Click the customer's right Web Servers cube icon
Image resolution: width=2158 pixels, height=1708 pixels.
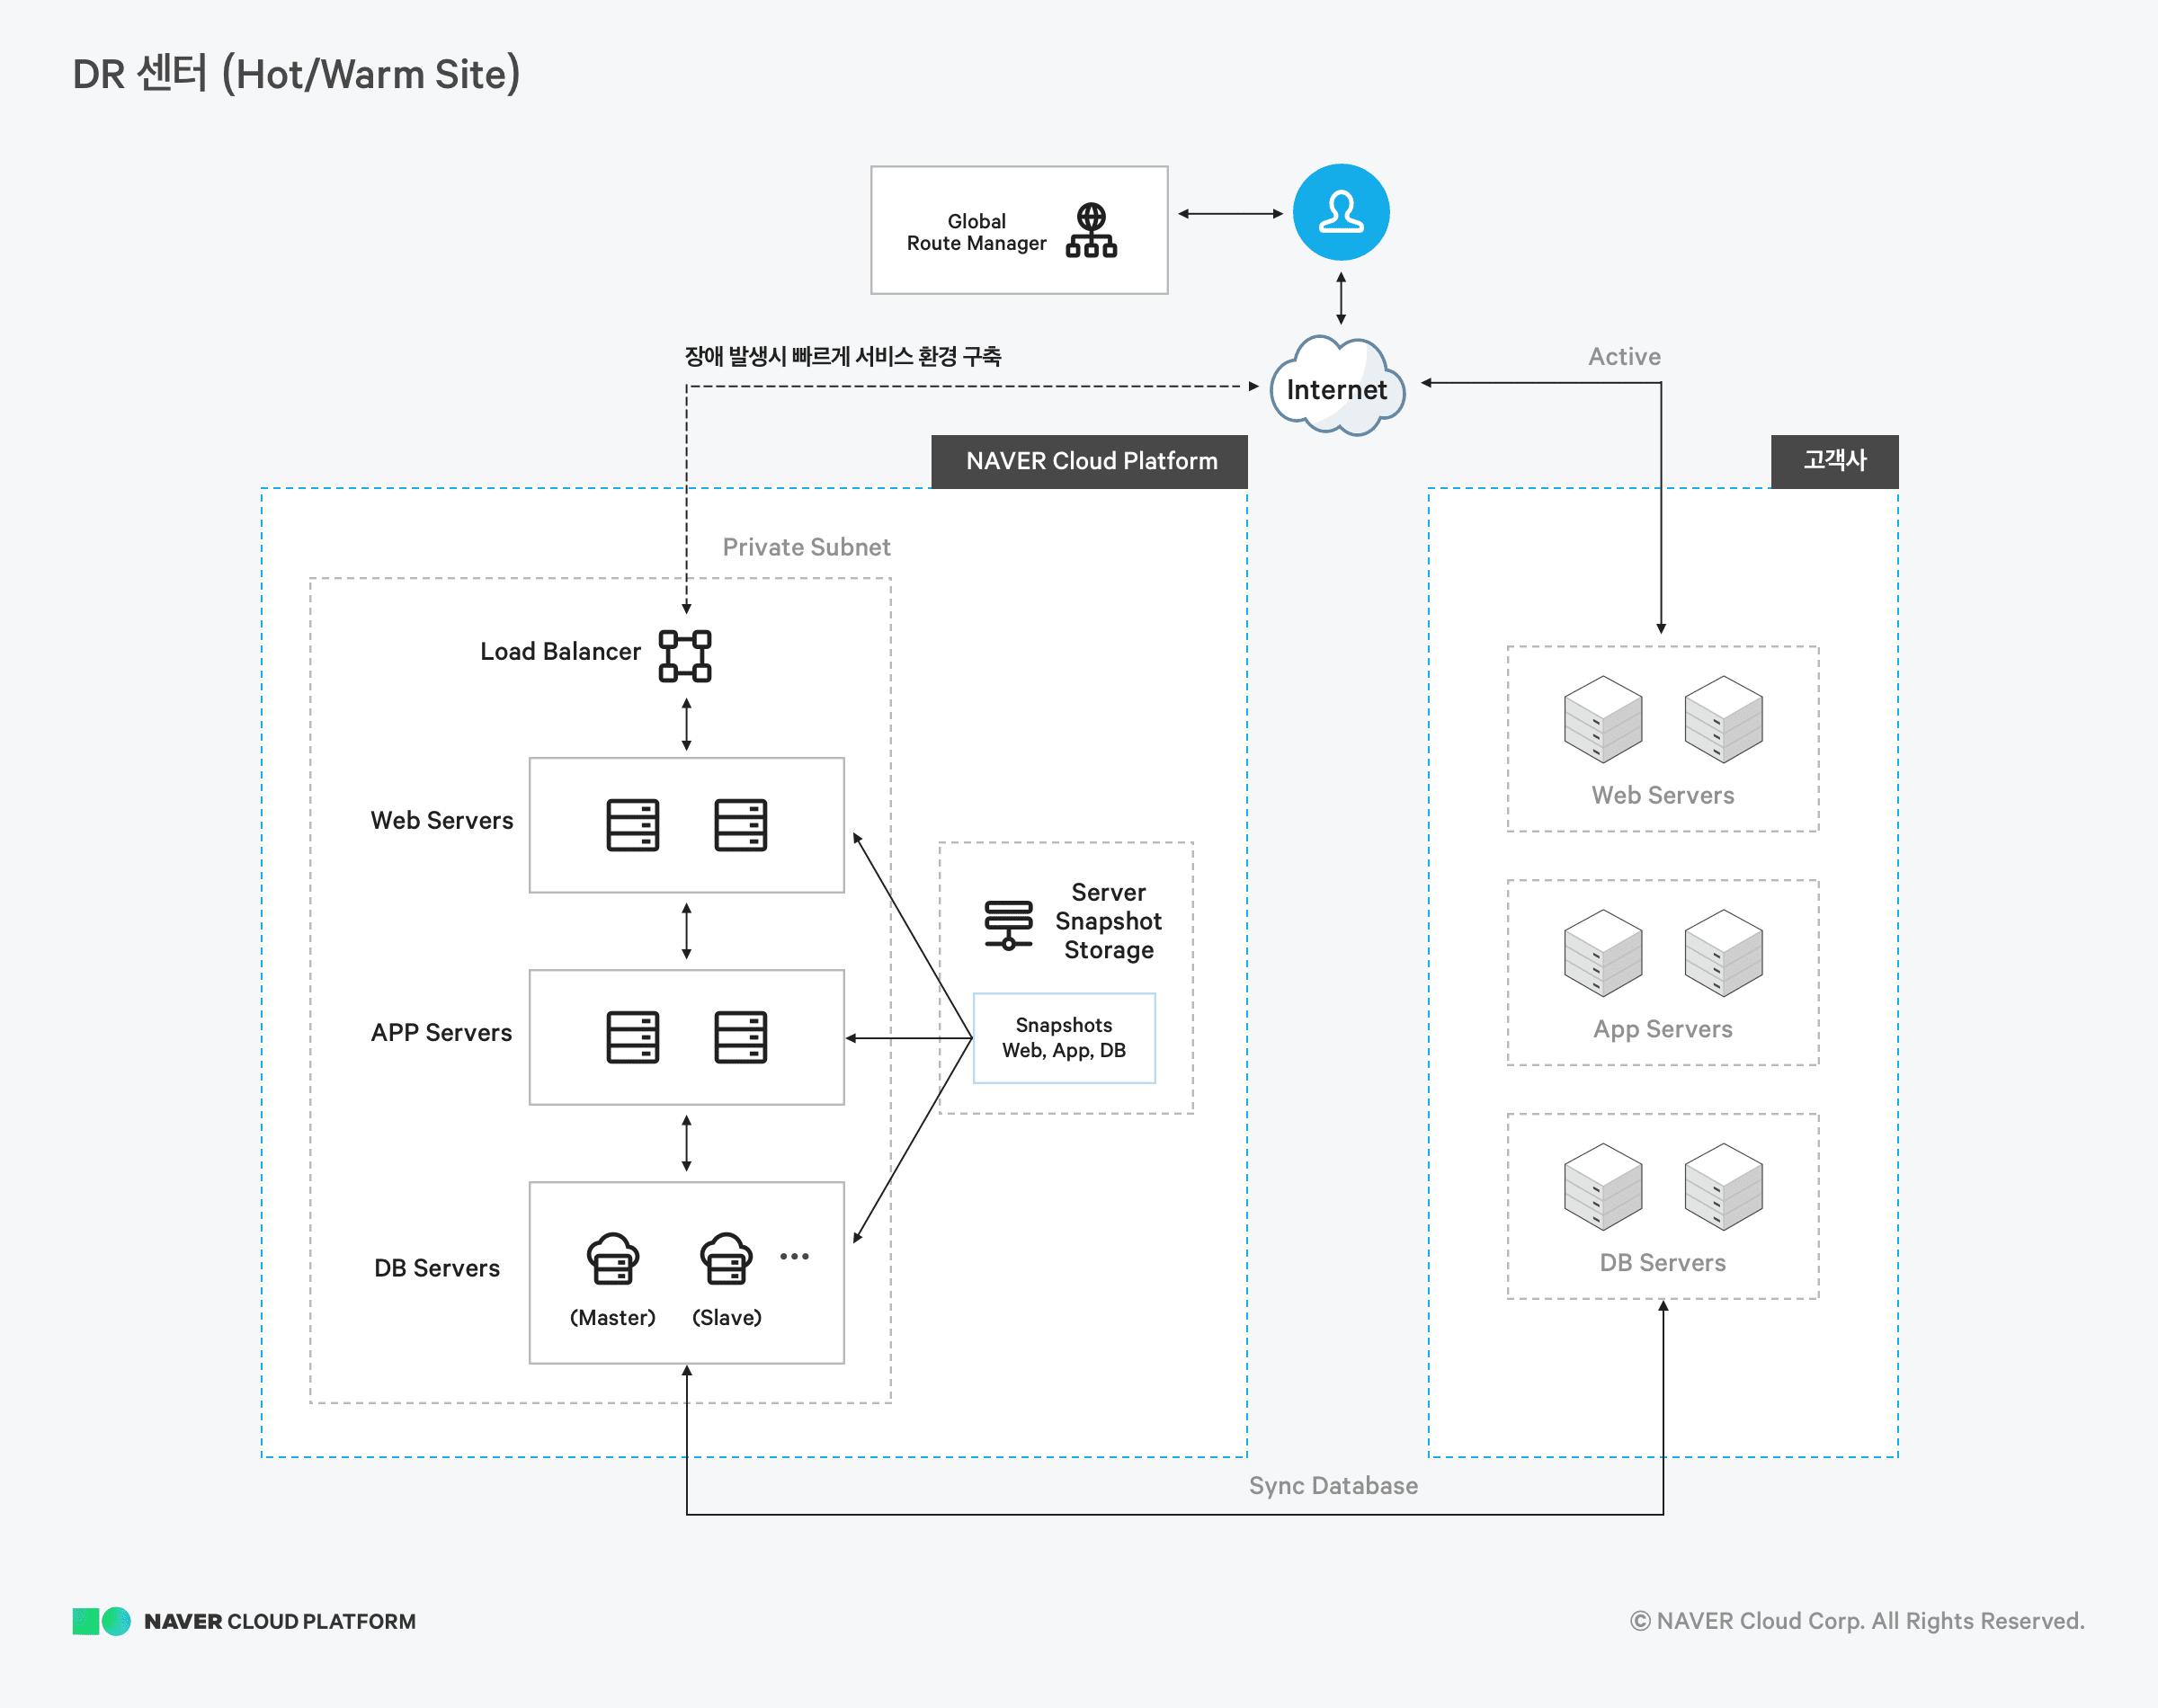[x=1723, y=719]
